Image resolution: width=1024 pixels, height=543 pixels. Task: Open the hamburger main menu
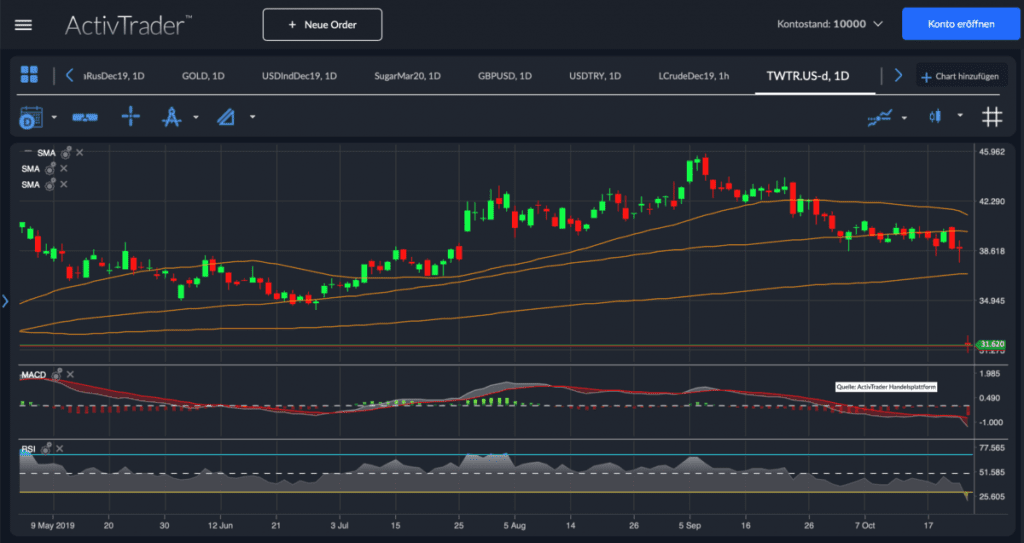click(24, 25)
